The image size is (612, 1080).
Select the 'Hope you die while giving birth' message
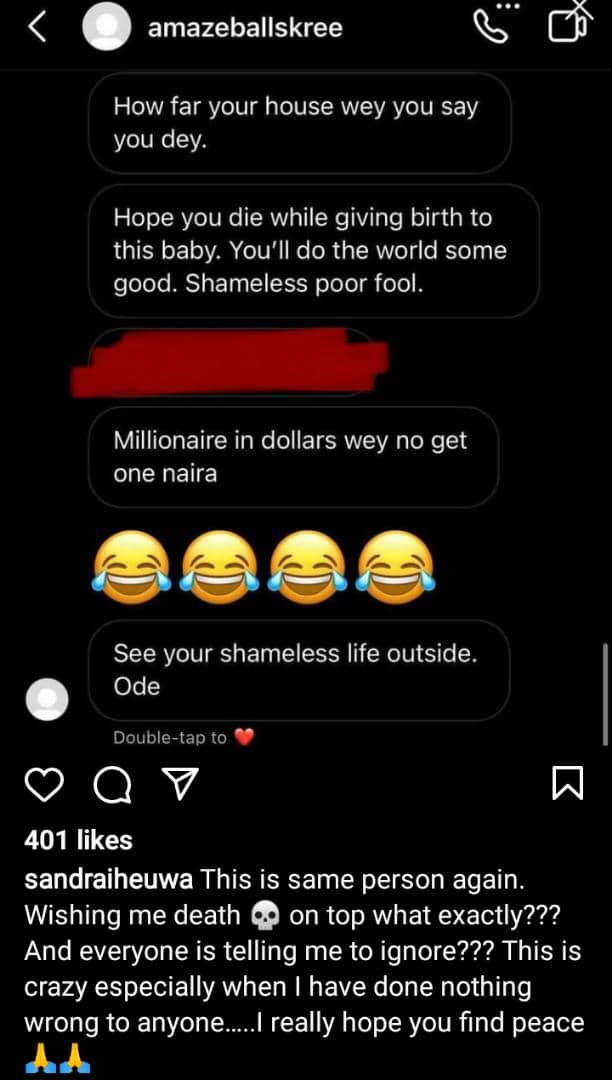tap(313, 251)
